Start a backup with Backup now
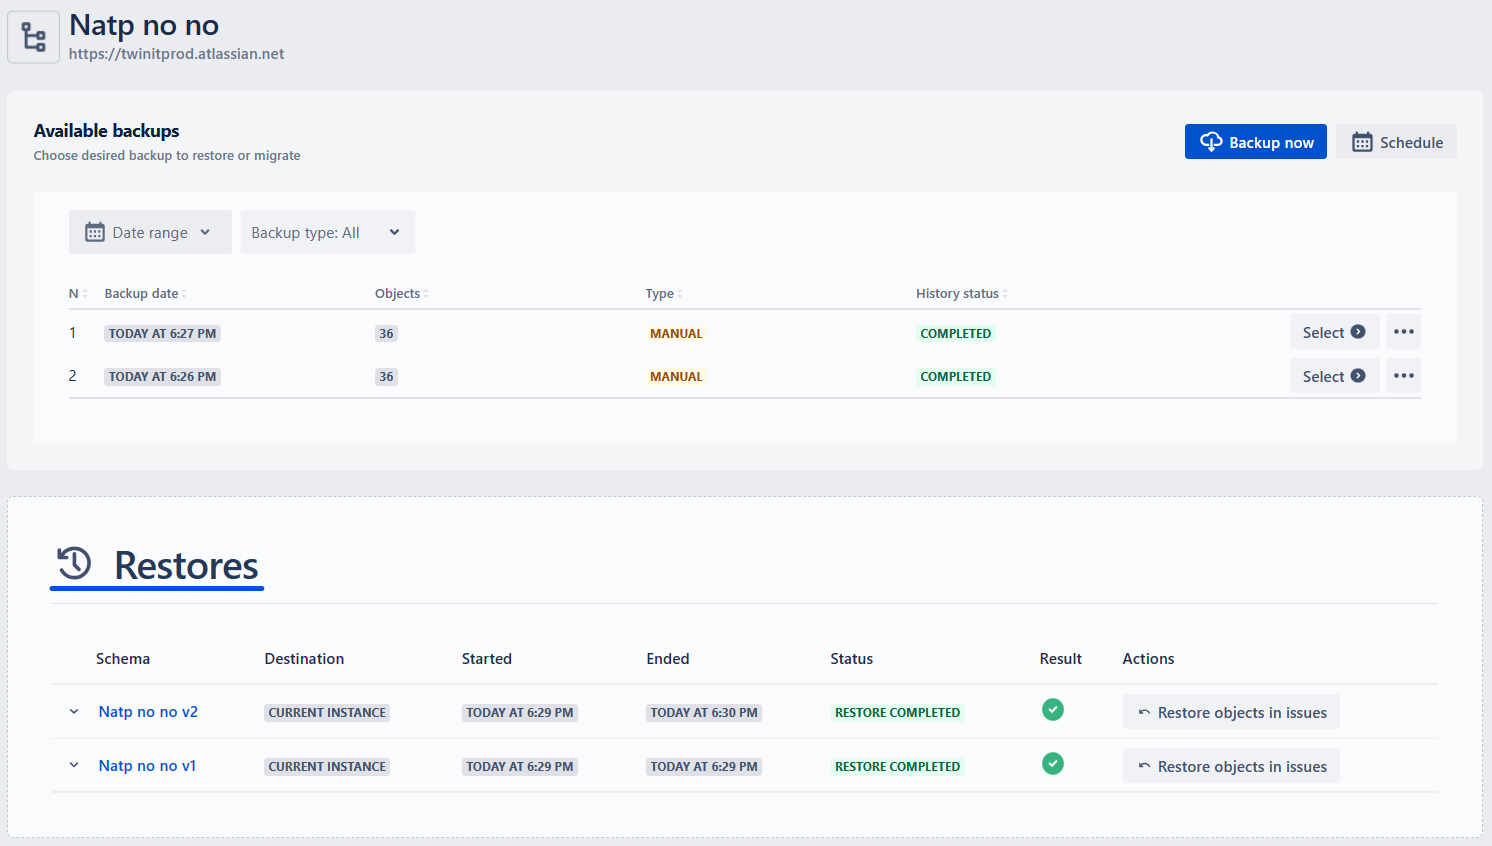The width and height of the screenshot is (1492, 846). [x=1256, y=142]
